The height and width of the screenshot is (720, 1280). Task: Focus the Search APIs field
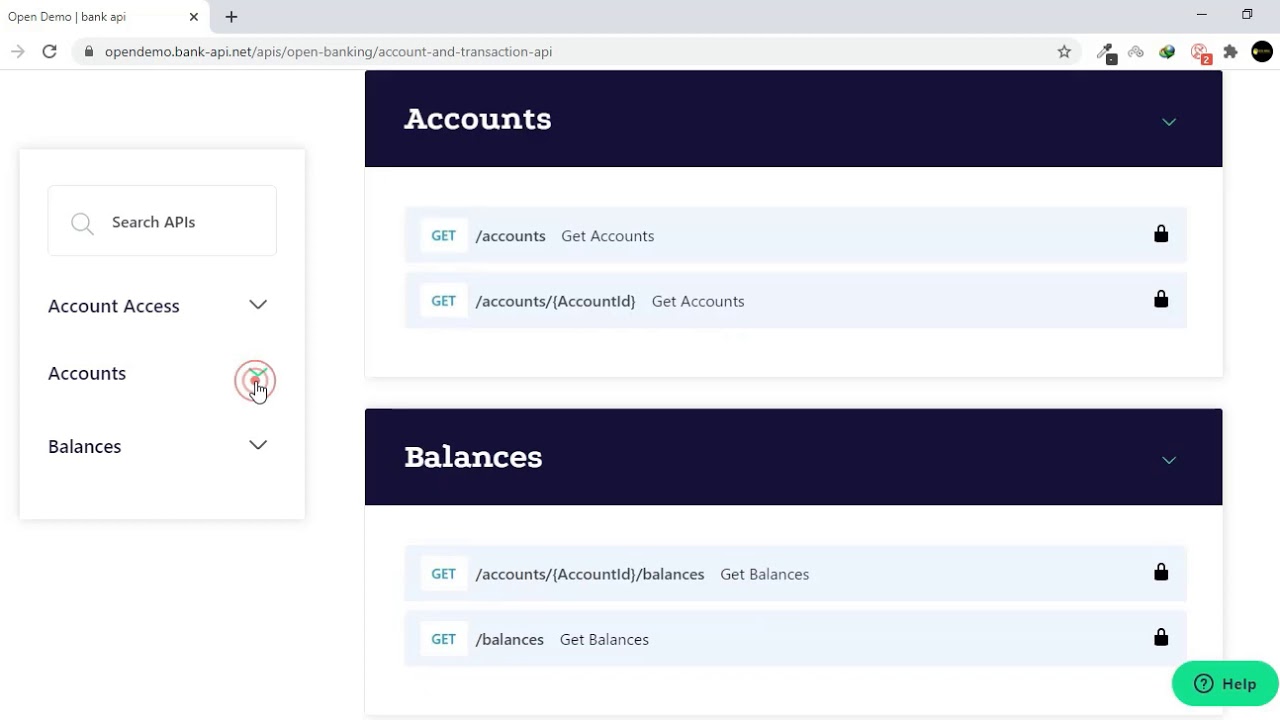pos(162,221)
